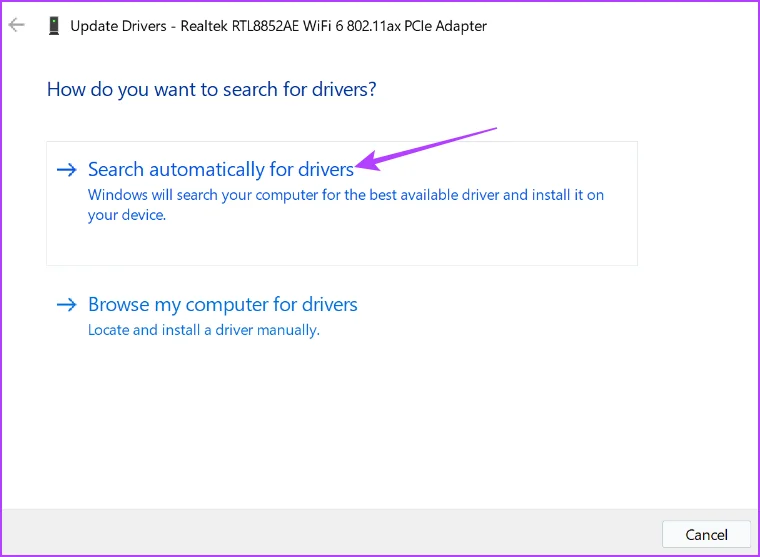The width and height of the screenshot is (760, 557).
Task: Click the 'How do you want to search' heading
Action: coord(211,89)
